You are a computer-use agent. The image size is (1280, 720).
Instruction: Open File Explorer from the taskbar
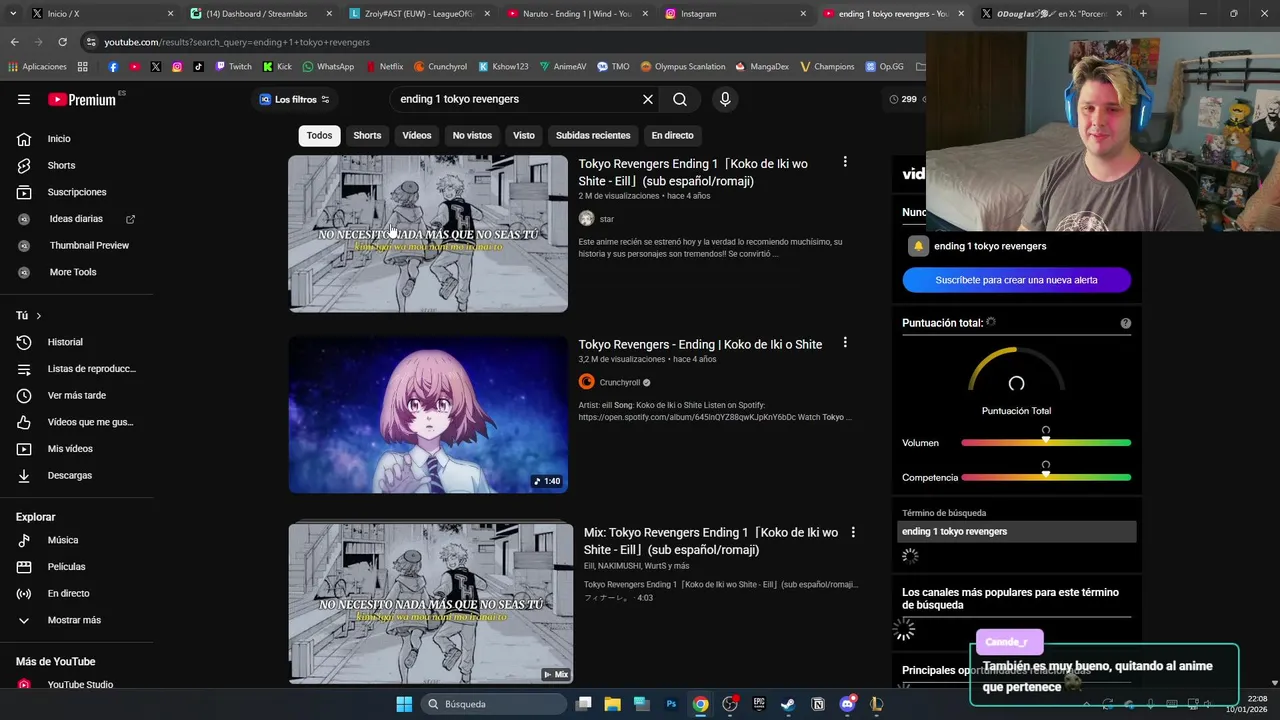pos(612,704)
